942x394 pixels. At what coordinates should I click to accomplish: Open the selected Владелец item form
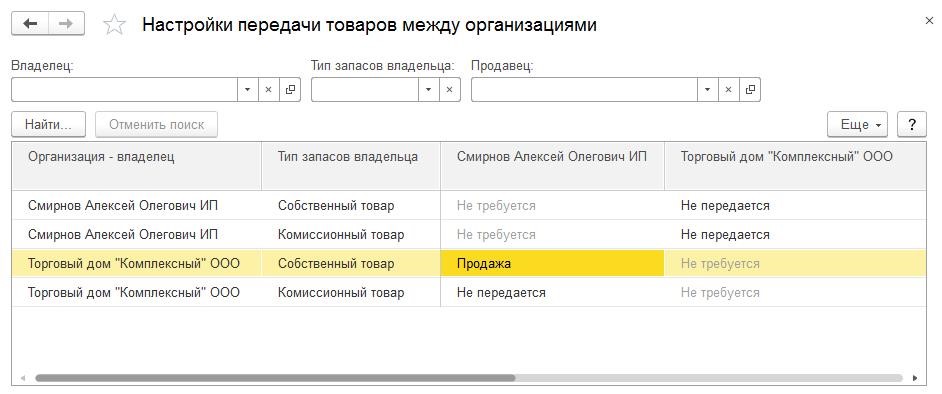290,89
